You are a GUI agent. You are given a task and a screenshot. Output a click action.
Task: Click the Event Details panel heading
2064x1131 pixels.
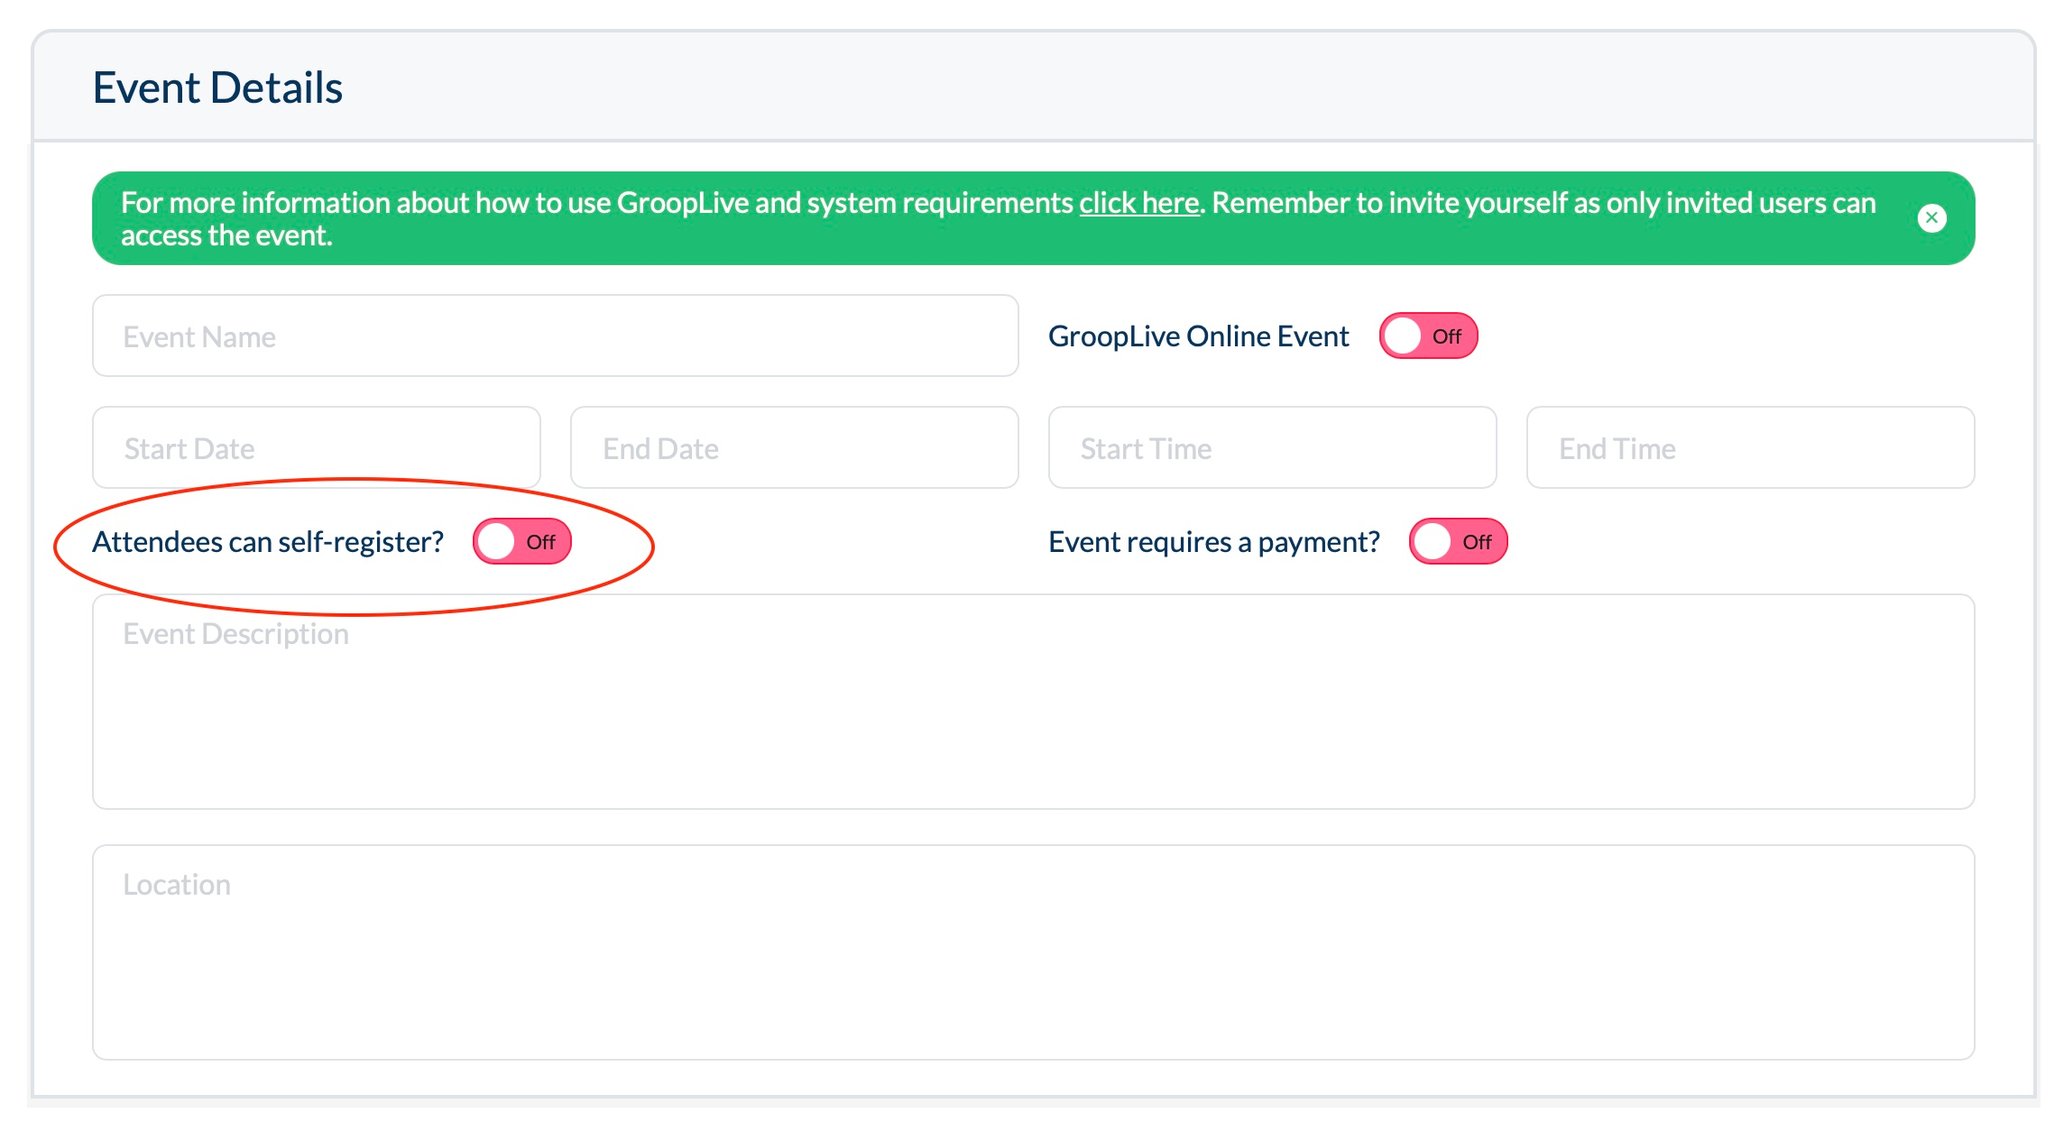pos(218,88)
